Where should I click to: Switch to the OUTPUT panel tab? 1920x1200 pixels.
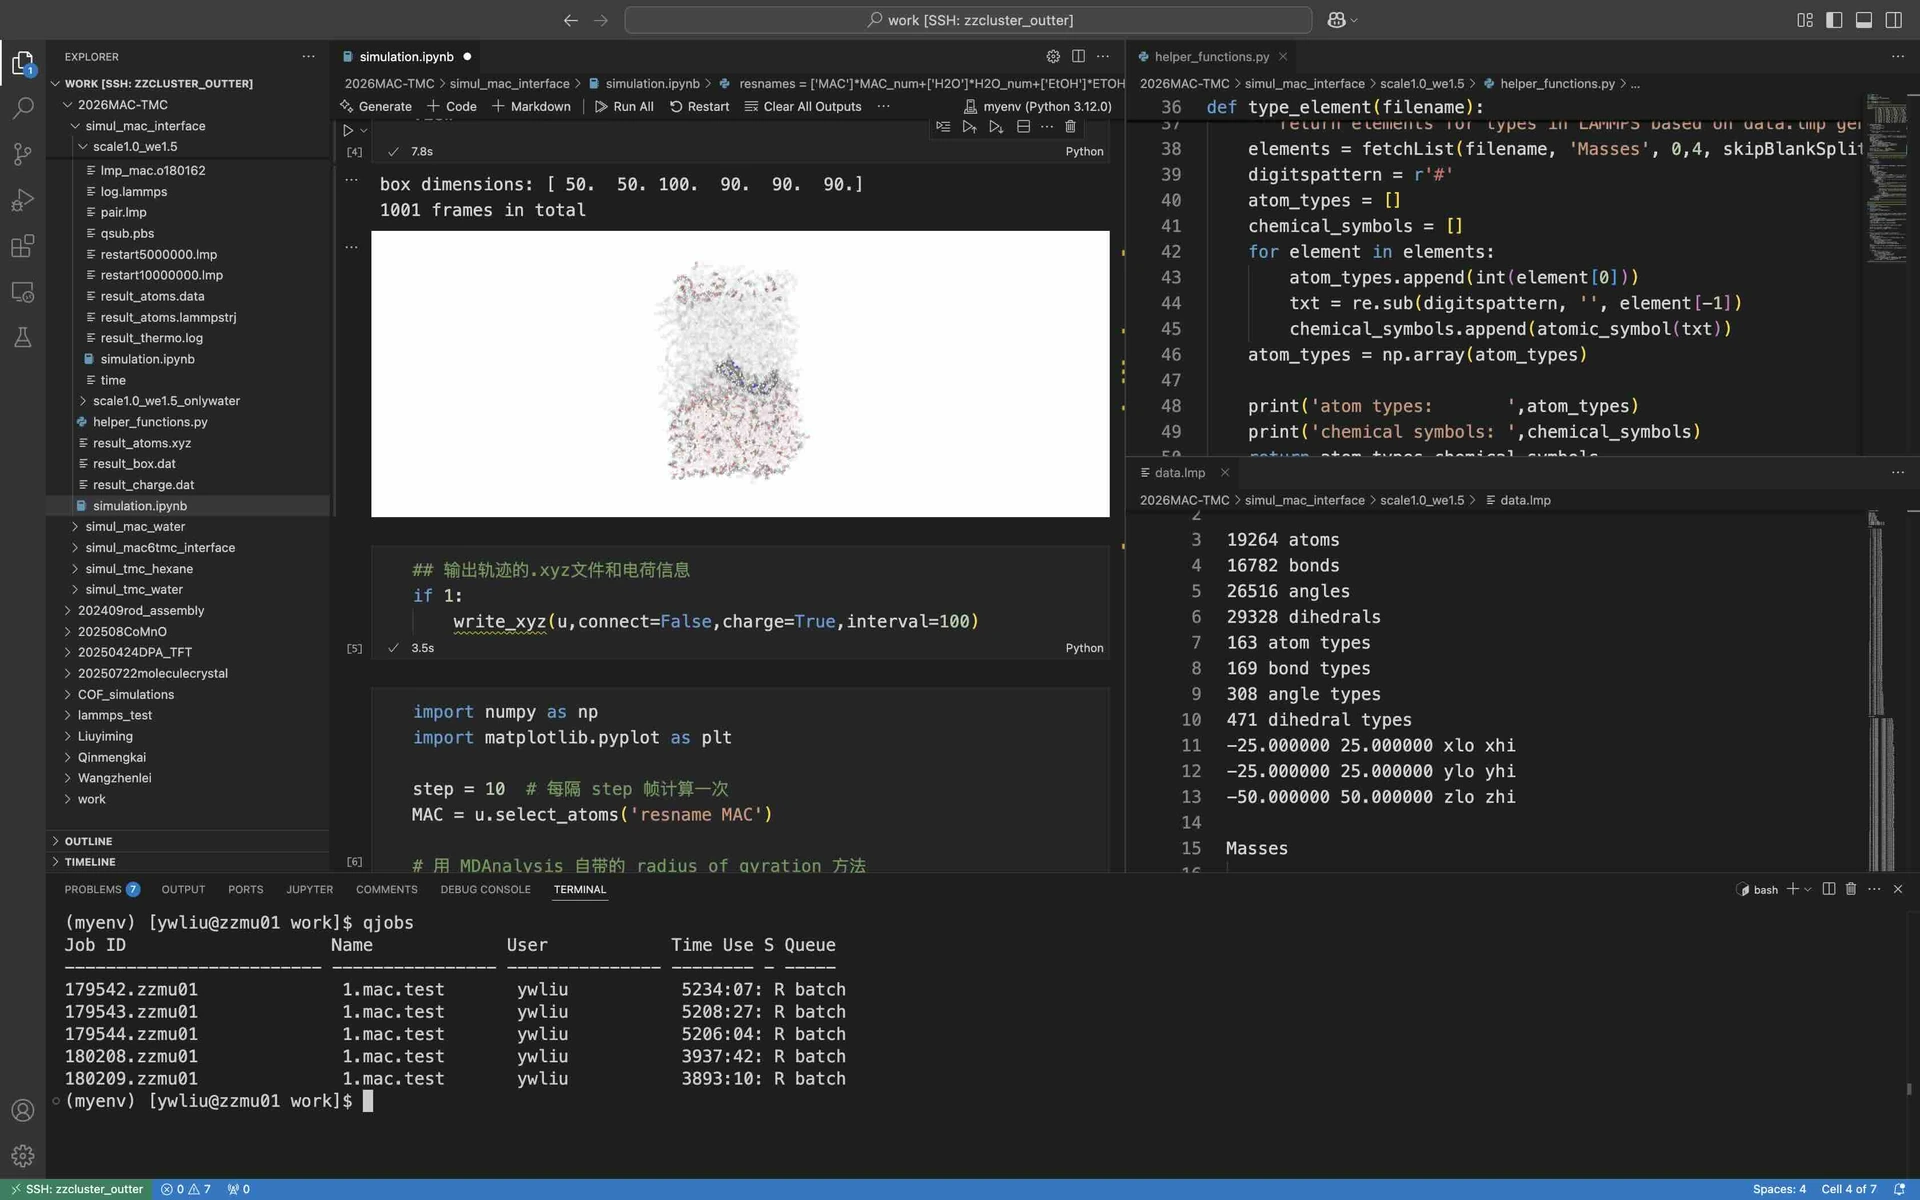click(183, 889)
